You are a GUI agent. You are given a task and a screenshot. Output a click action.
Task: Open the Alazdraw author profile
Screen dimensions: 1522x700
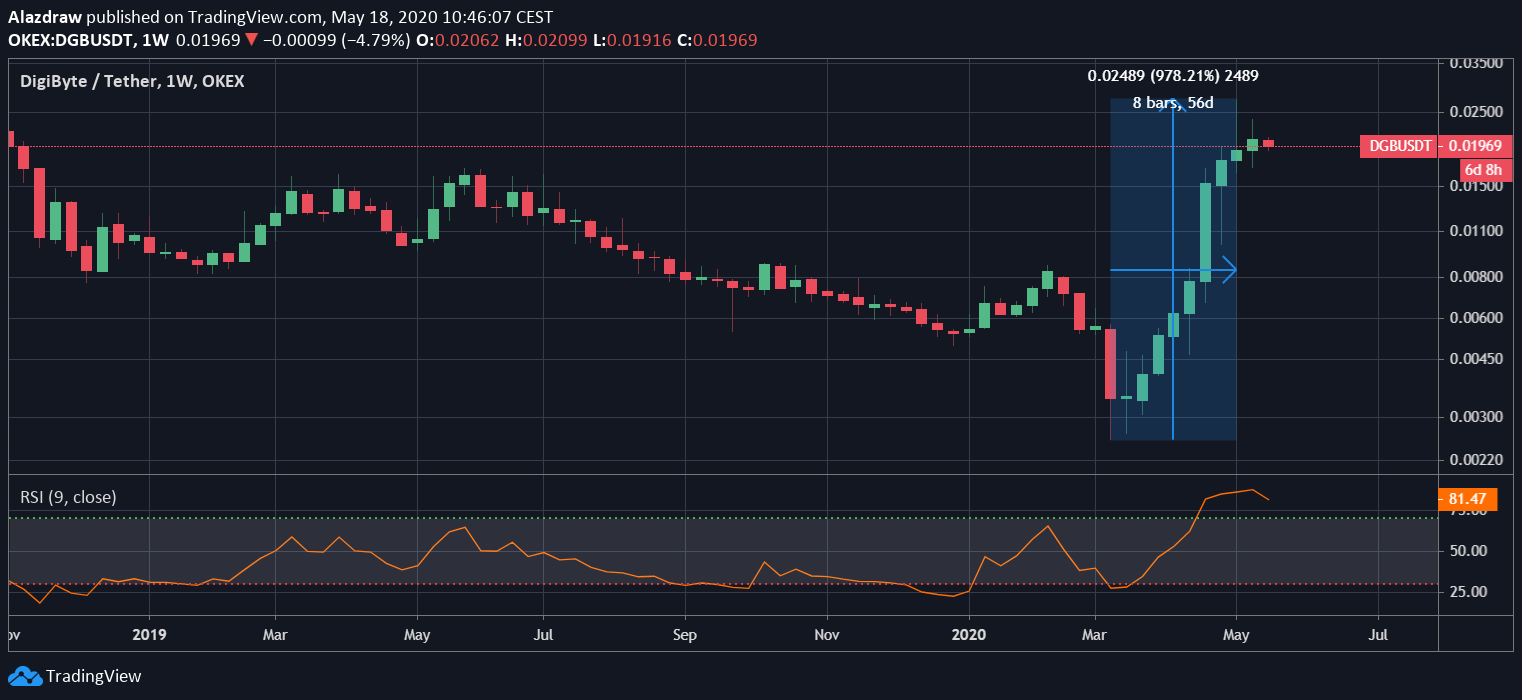(47, 16)
